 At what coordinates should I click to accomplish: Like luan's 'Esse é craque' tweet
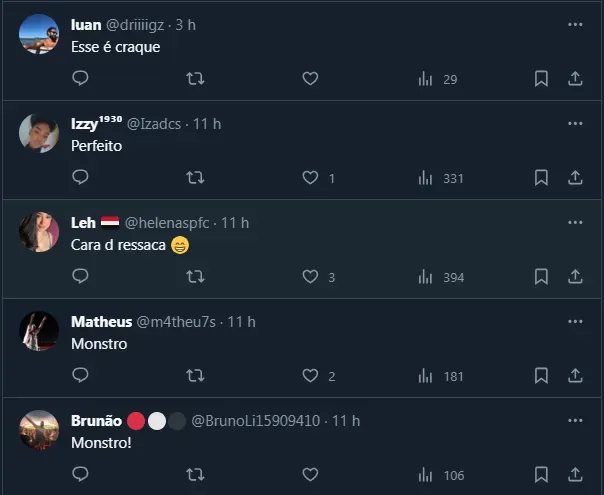pyautogui.click(x=311, y=78)
